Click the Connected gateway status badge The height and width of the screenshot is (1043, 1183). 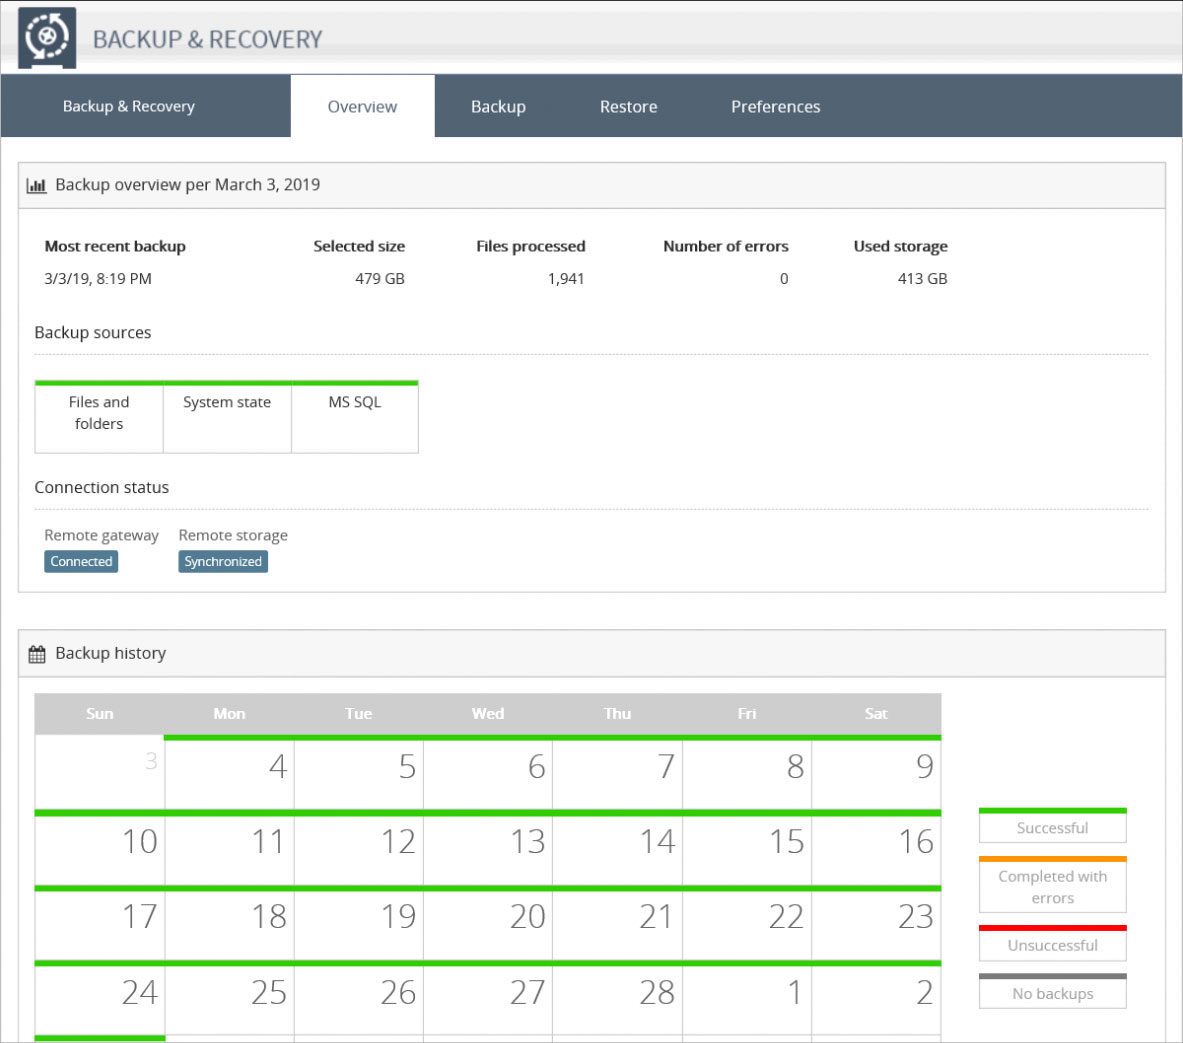[x=81, y=562]
